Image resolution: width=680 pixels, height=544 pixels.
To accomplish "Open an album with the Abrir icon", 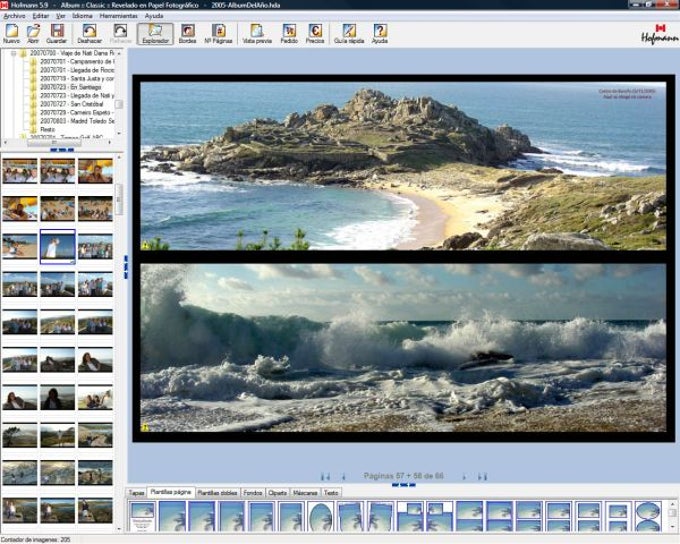I will tap(33, 33).
